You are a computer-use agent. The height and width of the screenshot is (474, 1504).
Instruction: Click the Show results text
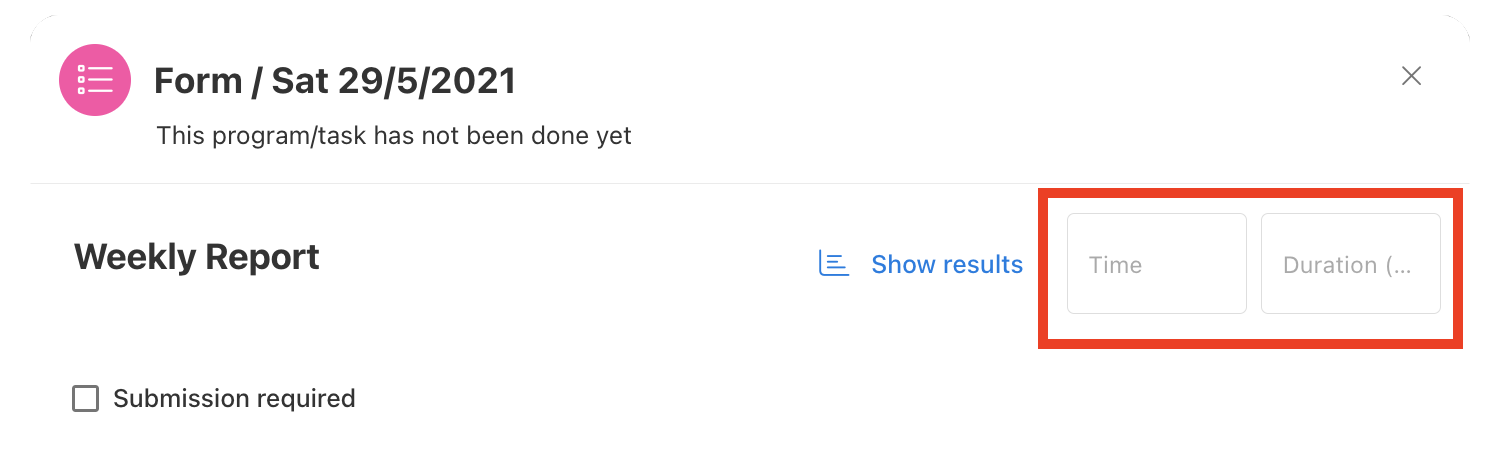click(x=947, y=264)
